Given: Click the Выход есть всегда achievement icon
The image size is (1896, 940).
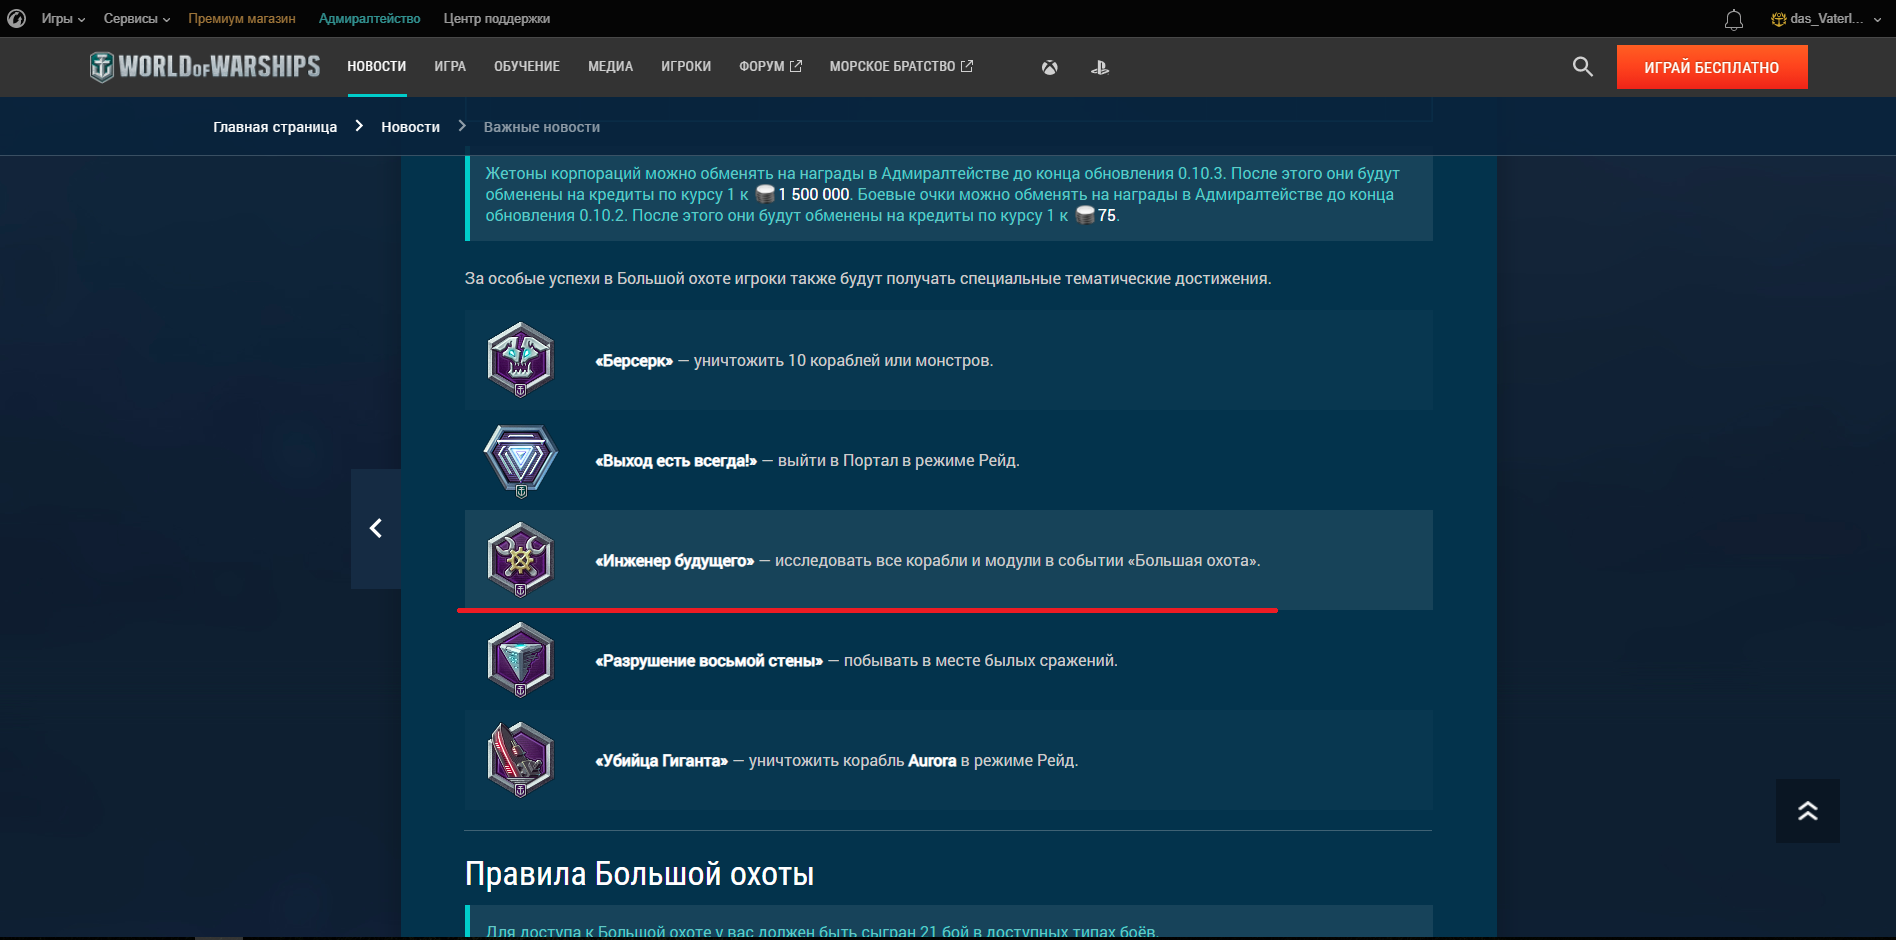Looking at the screenshot, I should coord(520,460).
